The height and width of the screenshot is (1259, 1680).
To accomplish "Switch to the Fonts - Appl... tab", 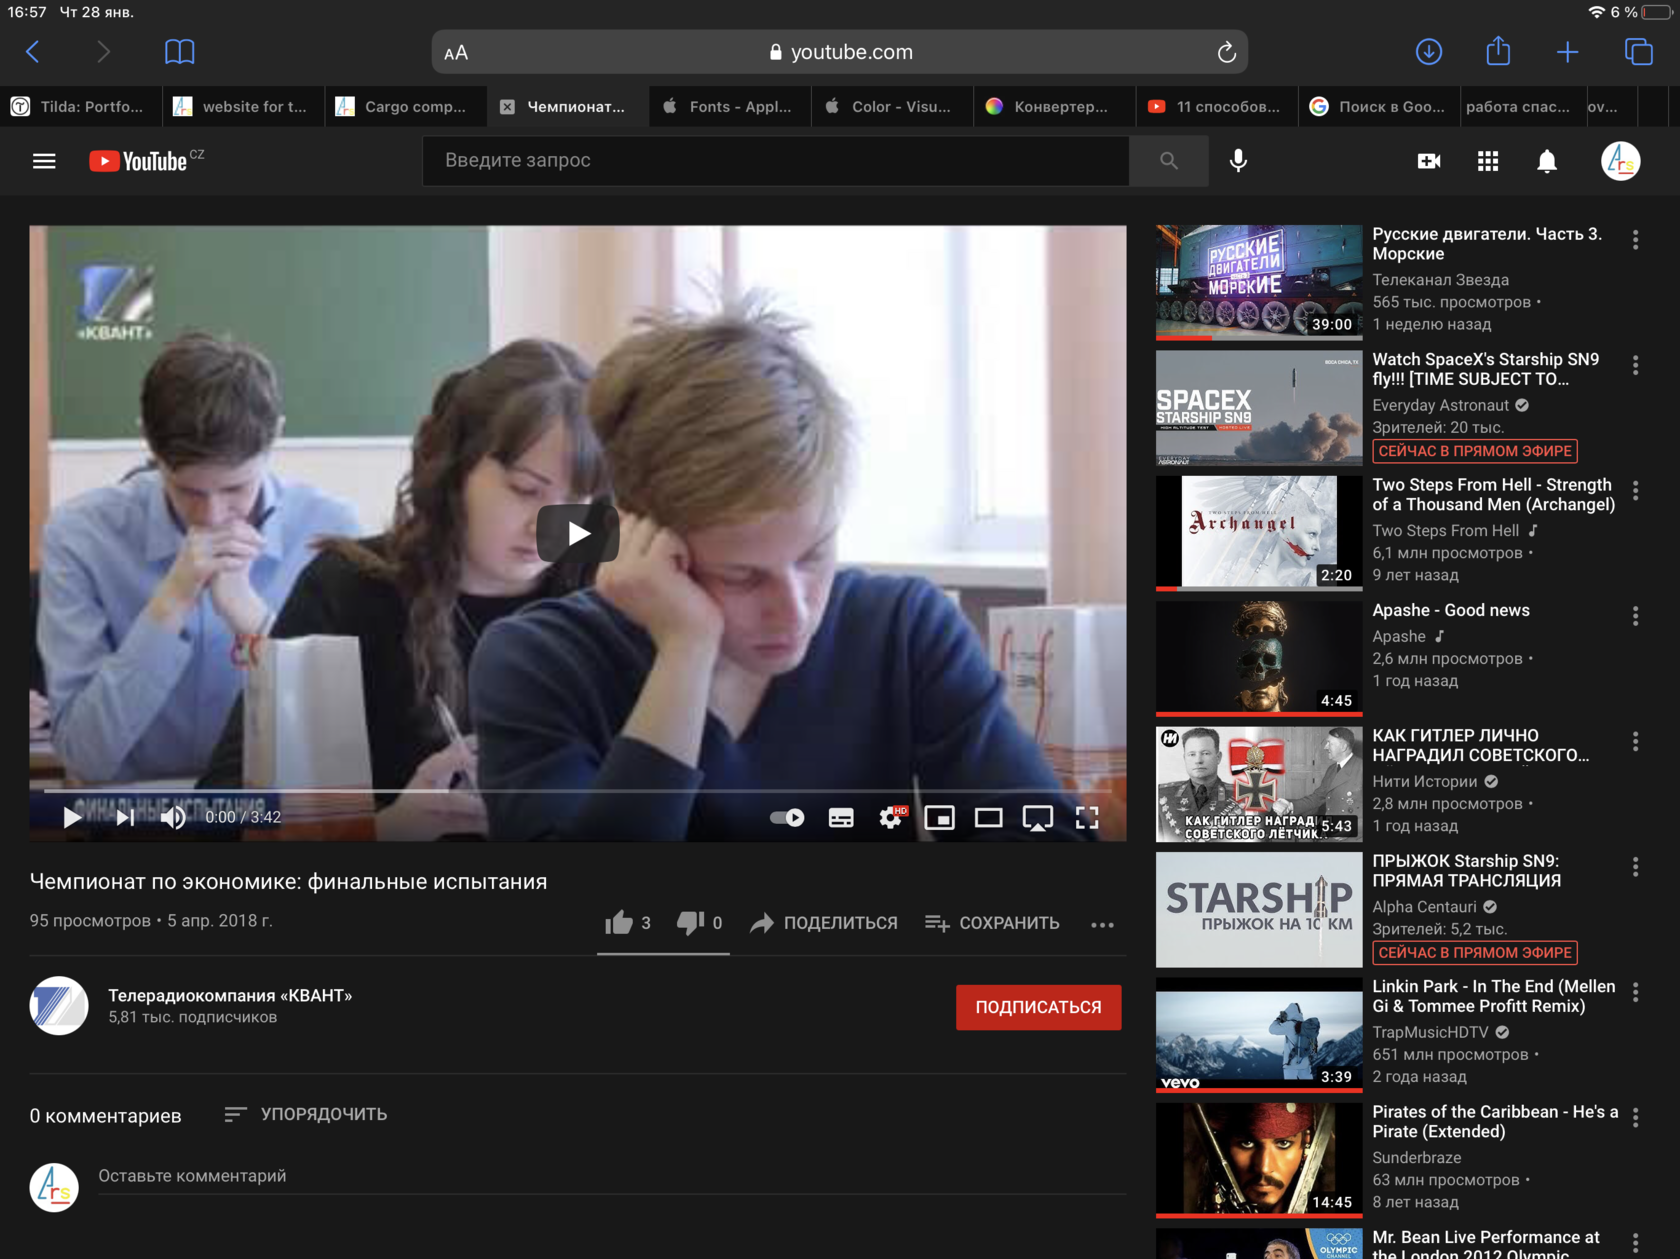I will (730, 107).
